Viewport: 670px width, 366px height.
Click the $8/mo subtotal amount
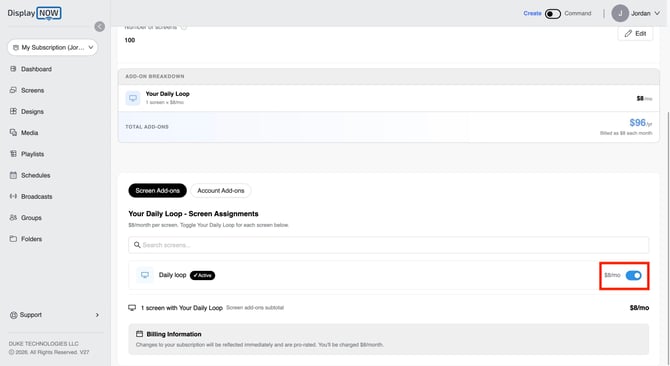(639, 307)
